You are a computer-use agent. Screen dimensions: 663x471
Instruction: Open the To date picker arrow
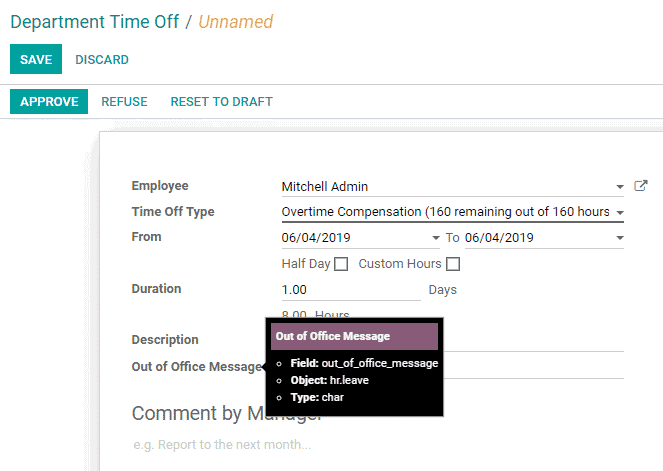click(619, 238)
